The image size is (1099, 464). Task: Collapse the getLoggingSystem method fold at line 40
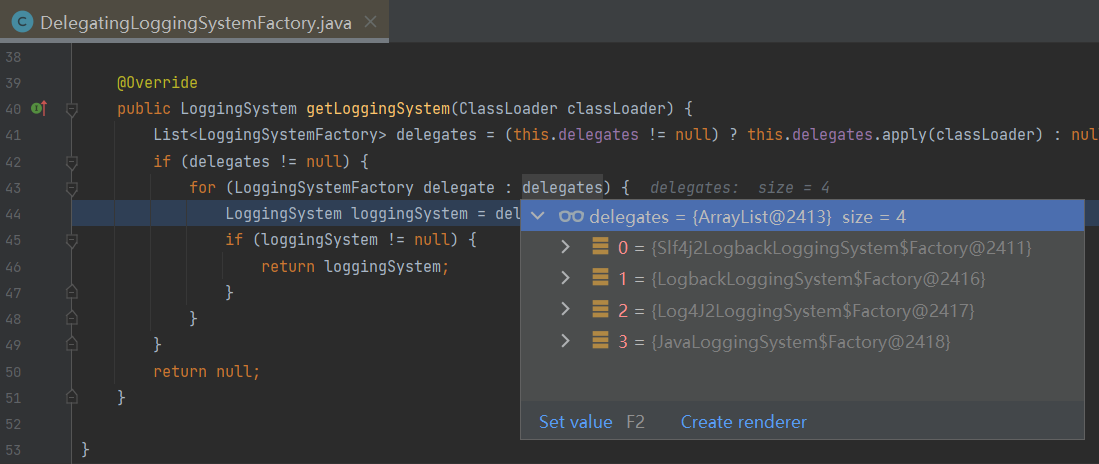71,109
